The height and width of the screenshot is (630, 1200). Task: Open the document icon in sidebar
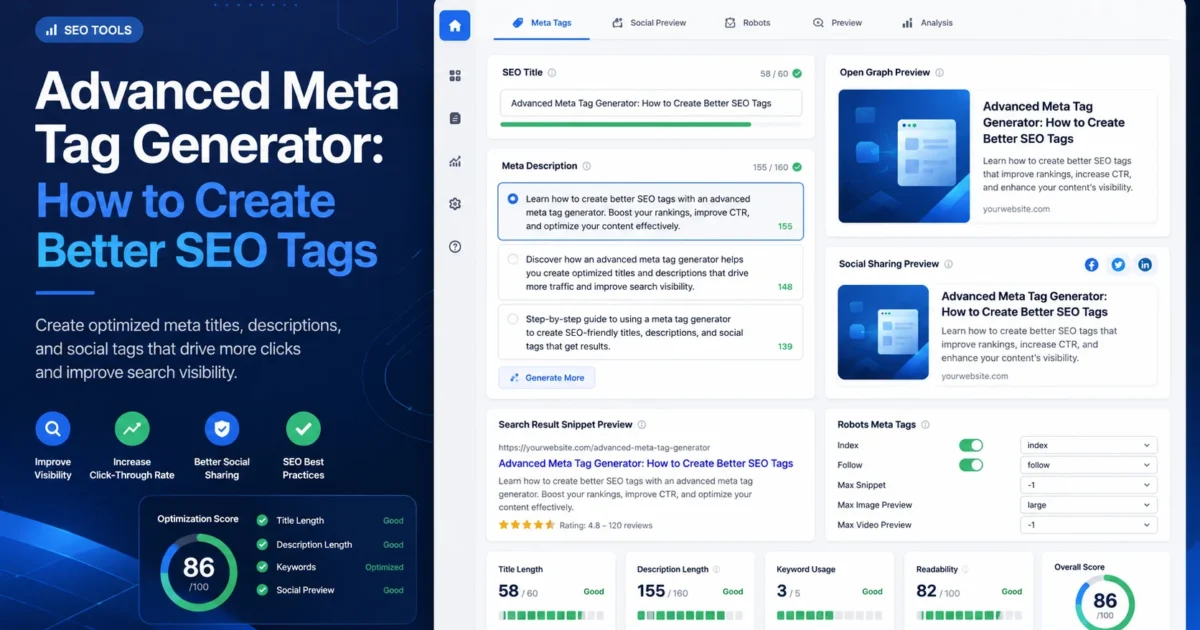point(455,118)
